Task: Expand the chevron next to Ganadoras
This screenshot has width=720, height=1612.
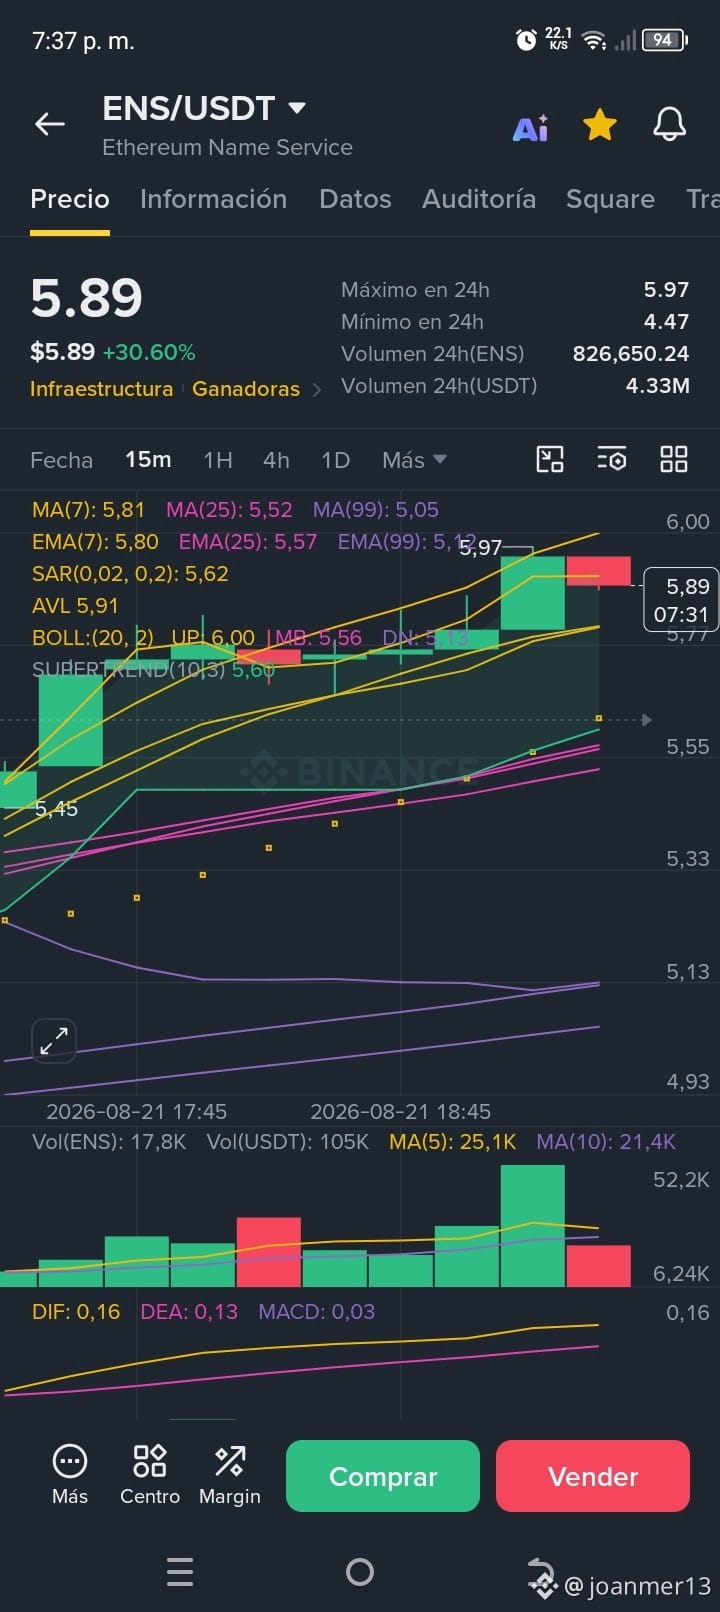Action: tap(317, 390)
